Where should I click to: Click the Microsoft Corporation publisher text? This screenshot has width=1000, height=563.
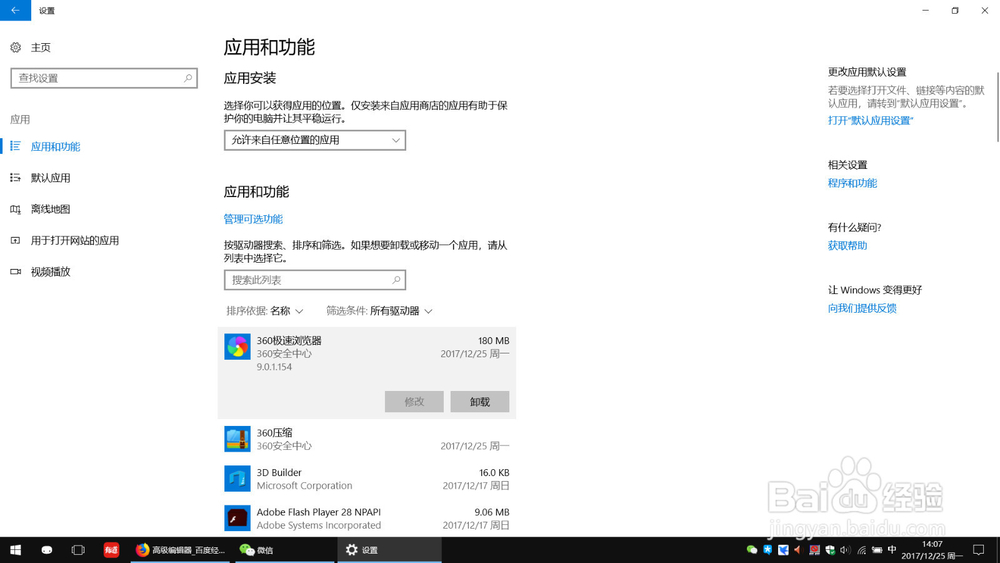pos(304,486)
